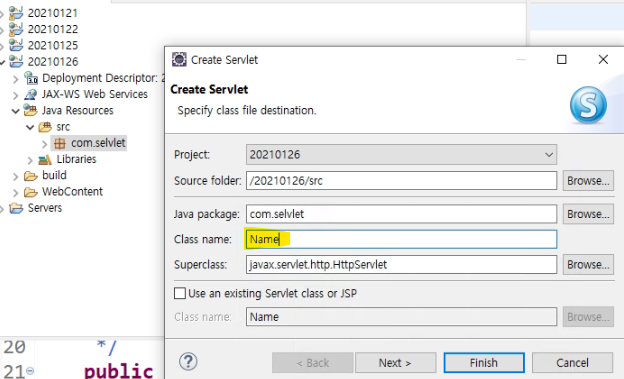The height and width of the screenshot is (379, 624).
Task: Open the dialog help question mark icon
Action: (188, 361)
